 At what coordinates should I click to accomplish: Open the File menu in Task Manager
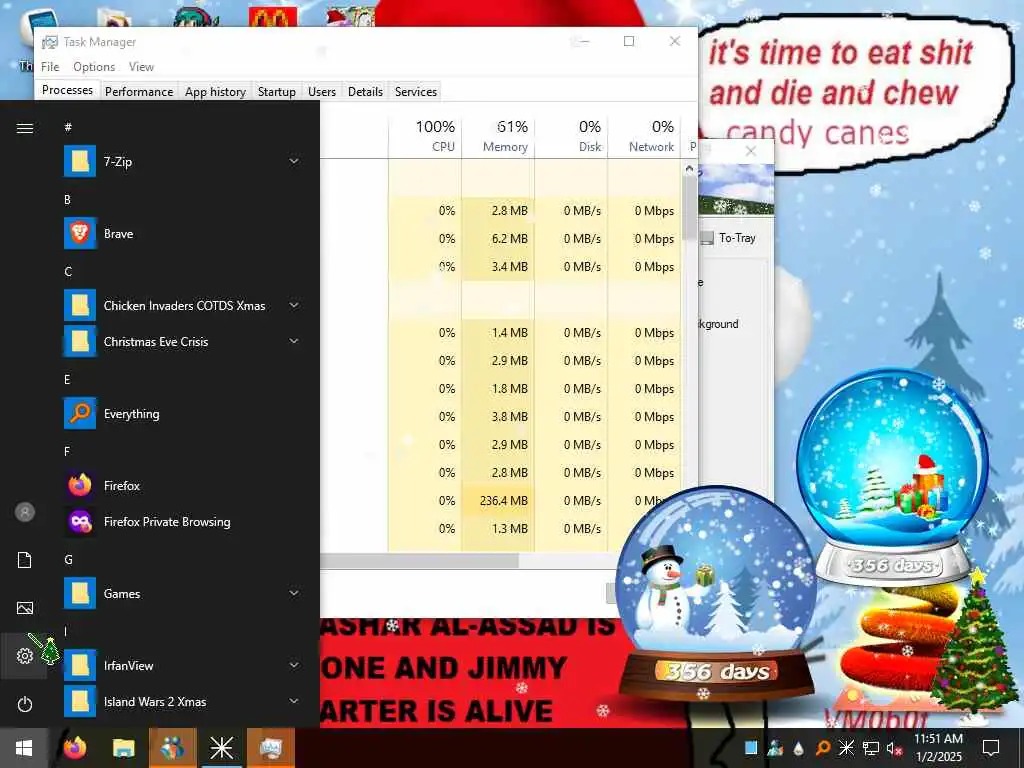50,67
